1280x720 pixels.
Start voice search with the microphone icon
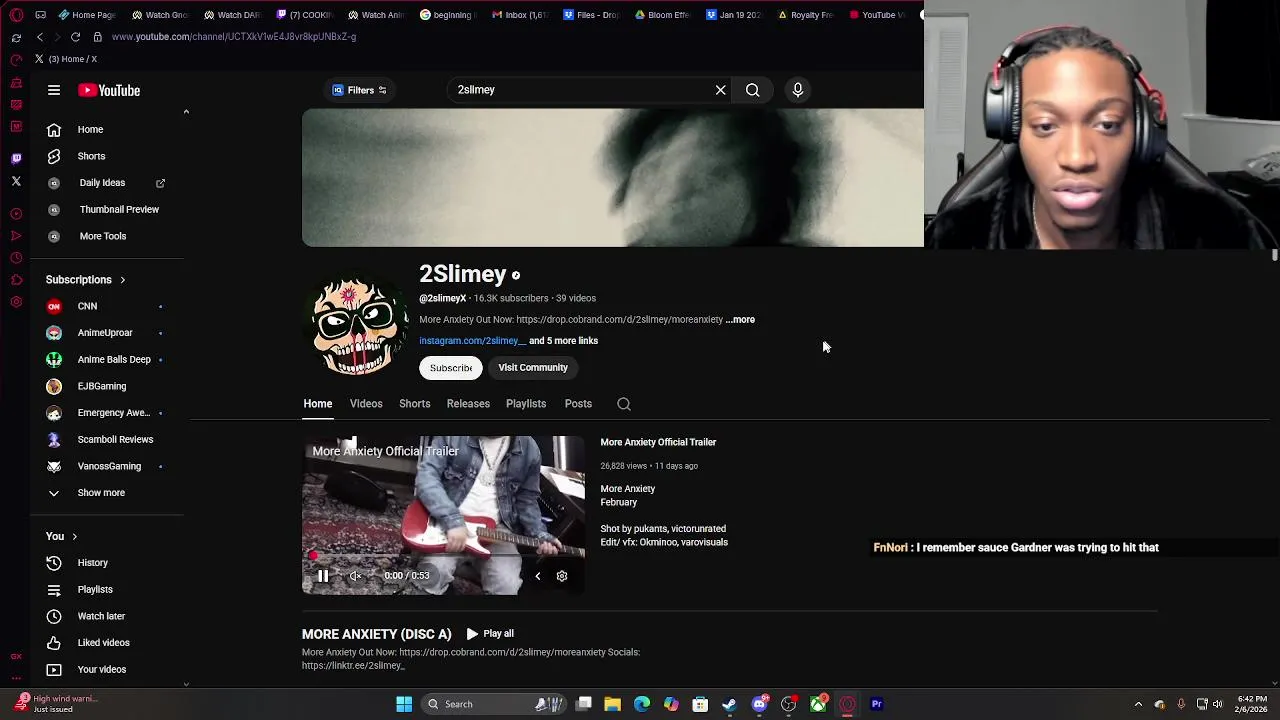click(797, 90)
